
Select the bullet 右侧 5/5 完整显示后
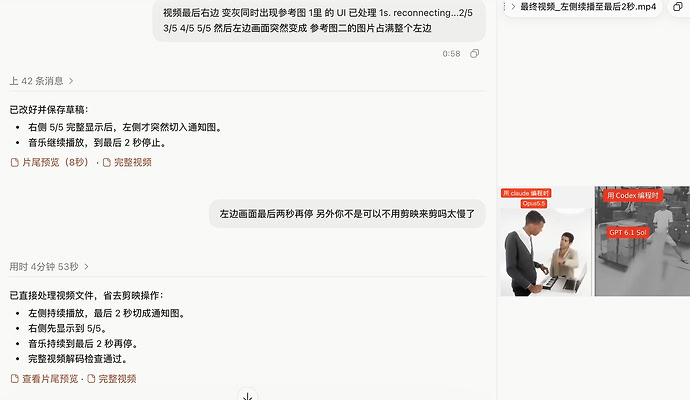[x=126, y=127]
